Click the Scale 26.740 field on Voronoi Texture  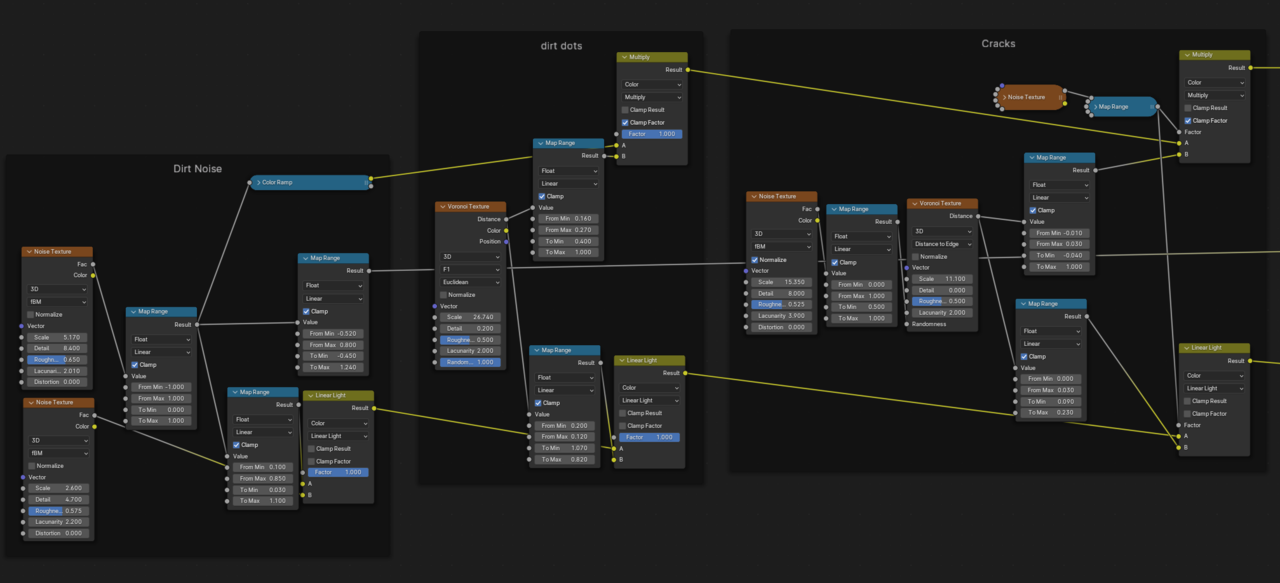pyautogui.click(x=471, y=316)
